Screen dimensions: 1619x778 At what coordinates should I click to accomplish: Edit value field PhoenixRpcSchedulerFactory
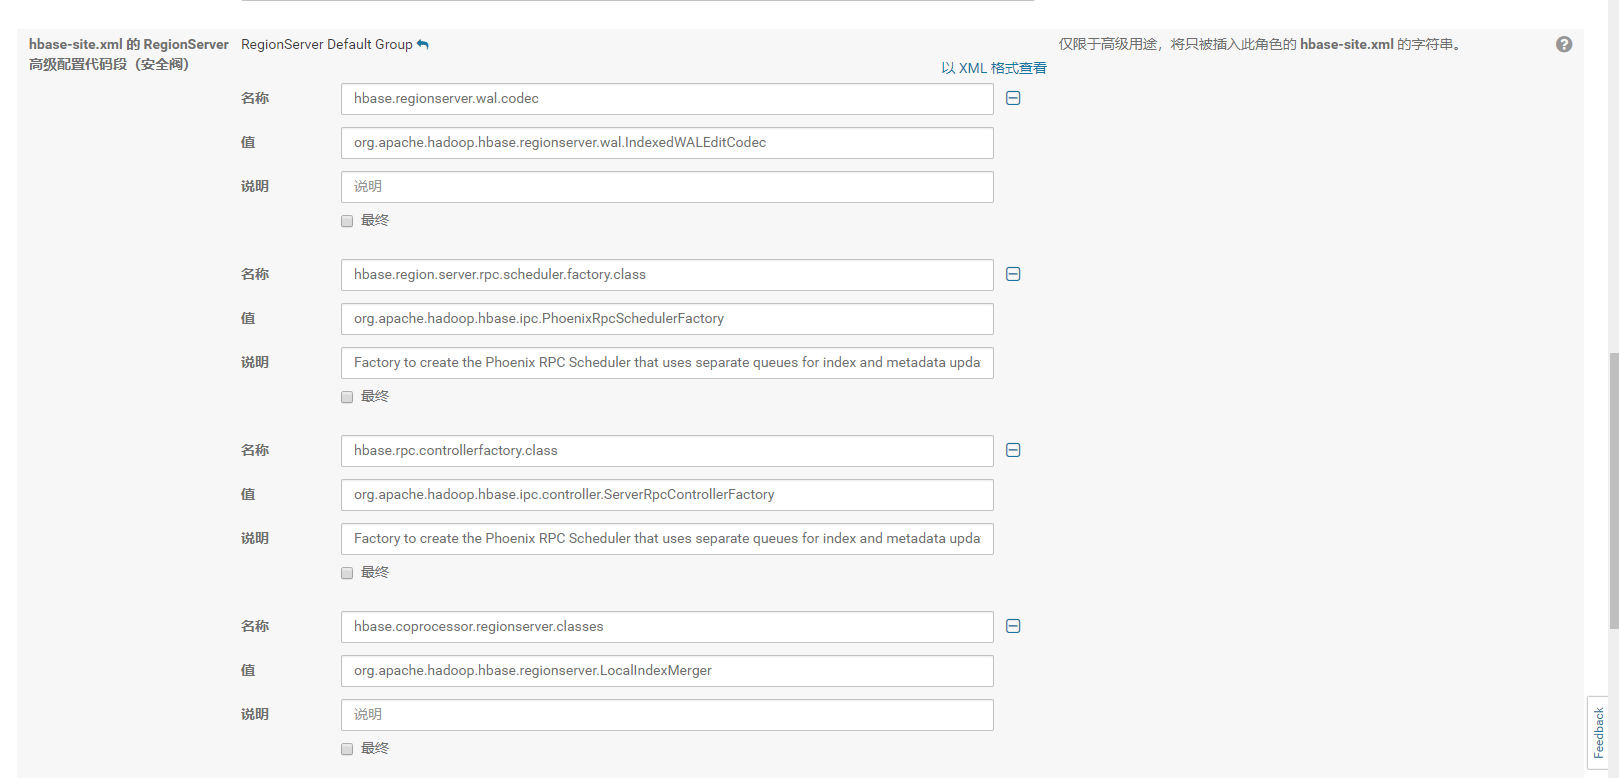(x=667, y=319)
